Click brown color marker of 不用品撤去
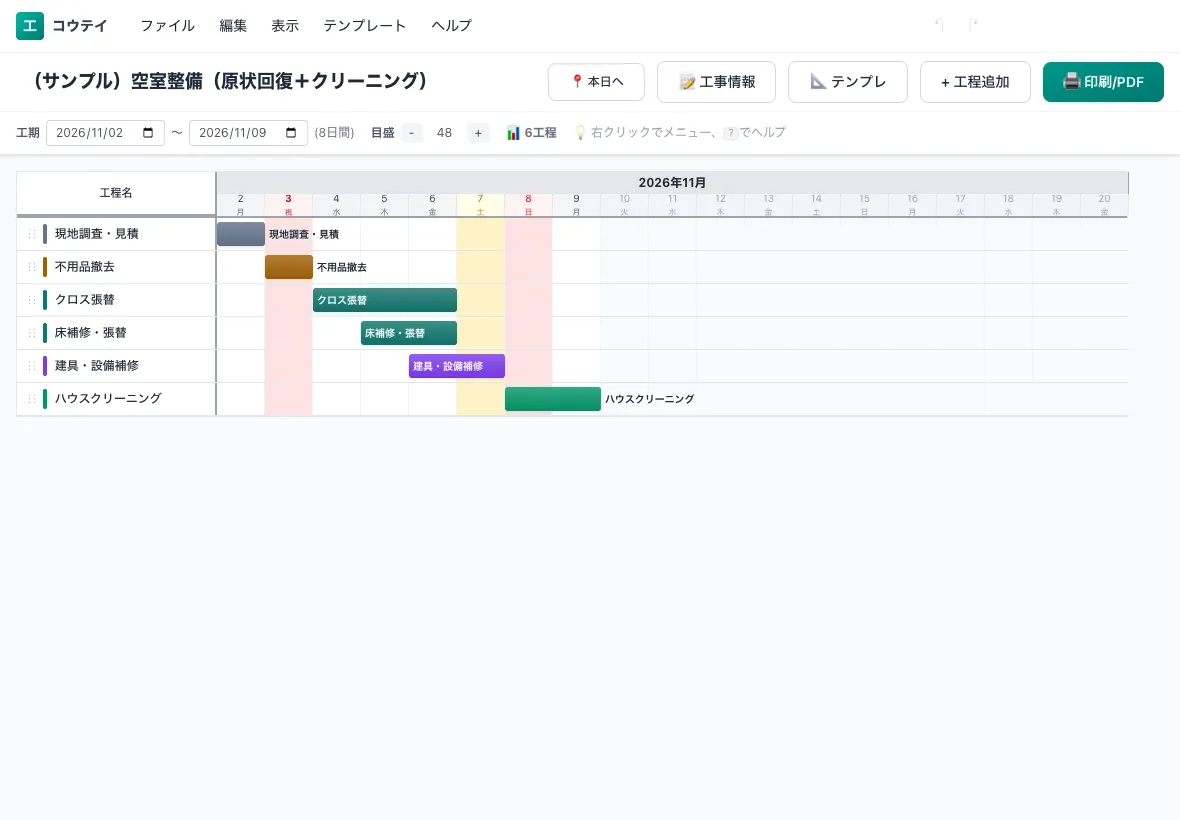 (x=45, y=267)
